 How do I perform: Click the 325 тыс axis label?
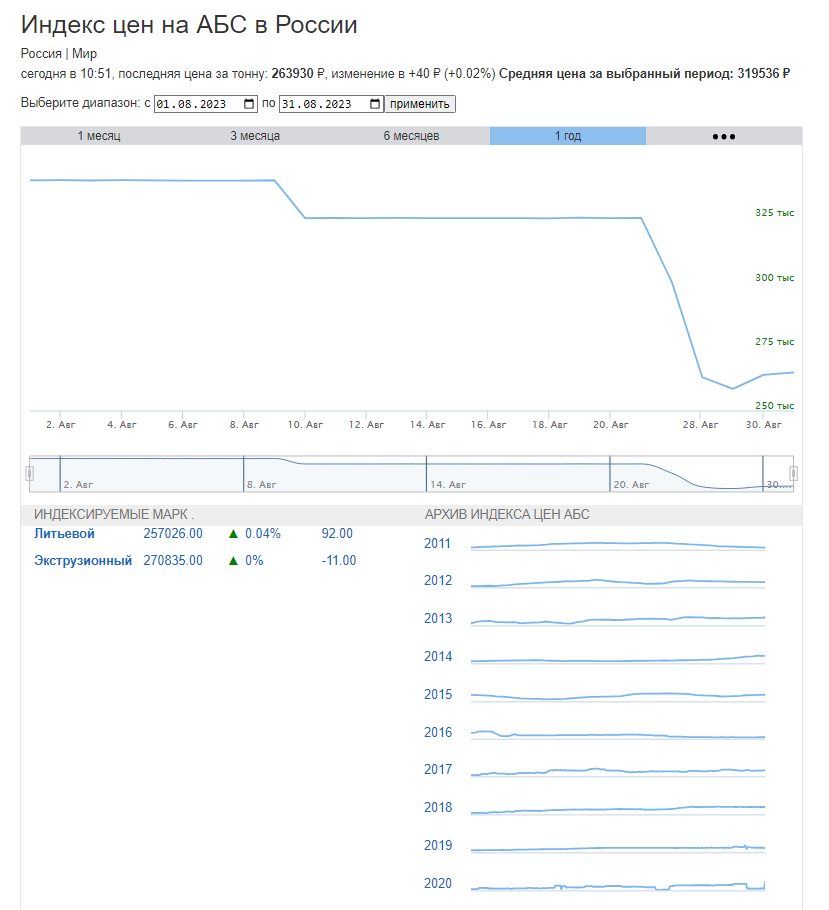point(774,213)
